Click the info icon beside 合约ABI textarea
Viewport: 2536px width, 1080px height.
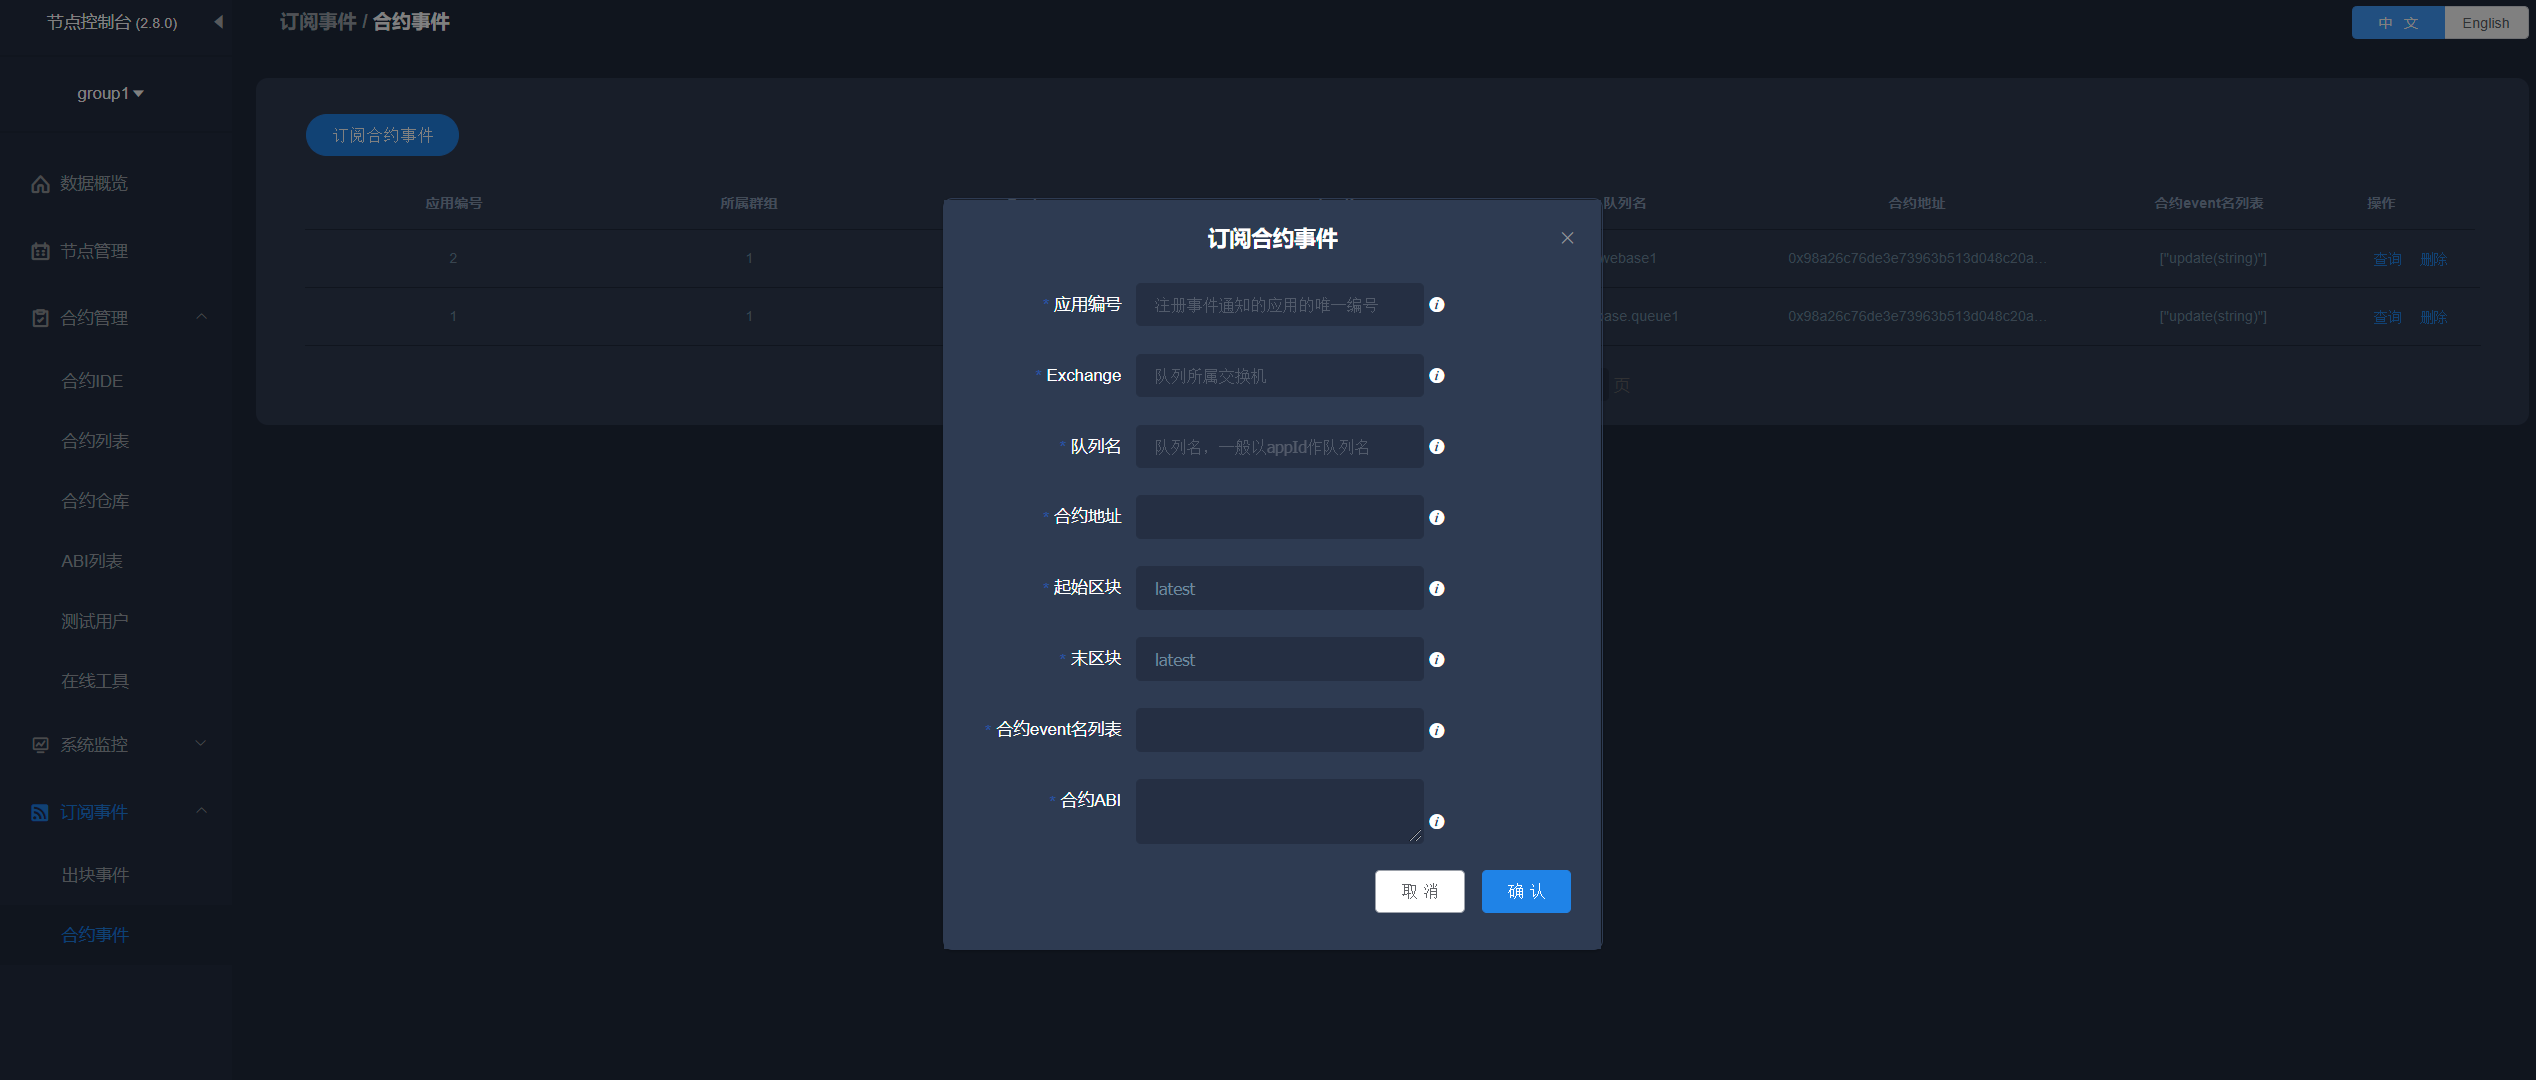click(1437, 821)
